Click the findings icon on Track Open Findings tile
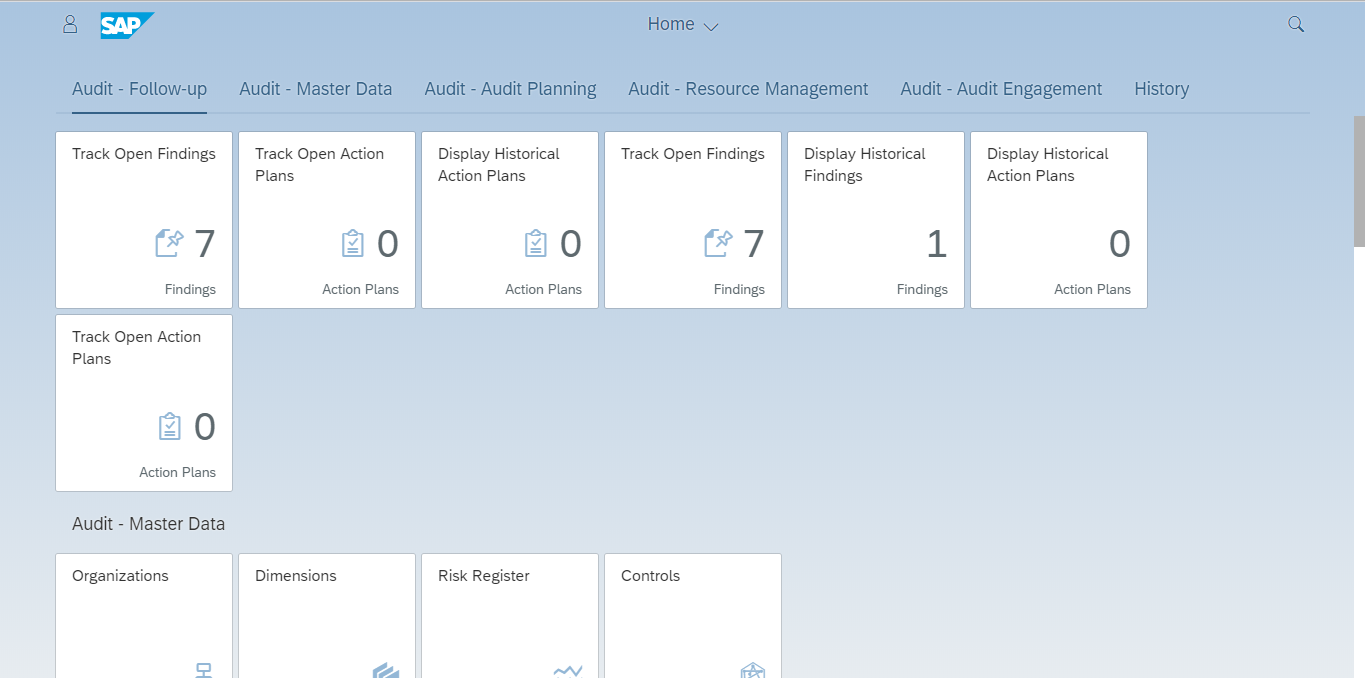The height and width of the screenshot is (678, 1365). pos(168,242)
